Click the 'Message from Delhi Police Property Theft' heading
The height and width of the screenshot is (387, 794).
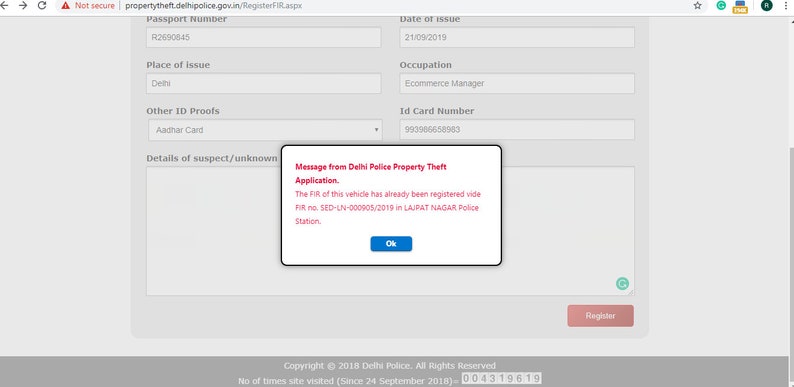coord(371,173)
